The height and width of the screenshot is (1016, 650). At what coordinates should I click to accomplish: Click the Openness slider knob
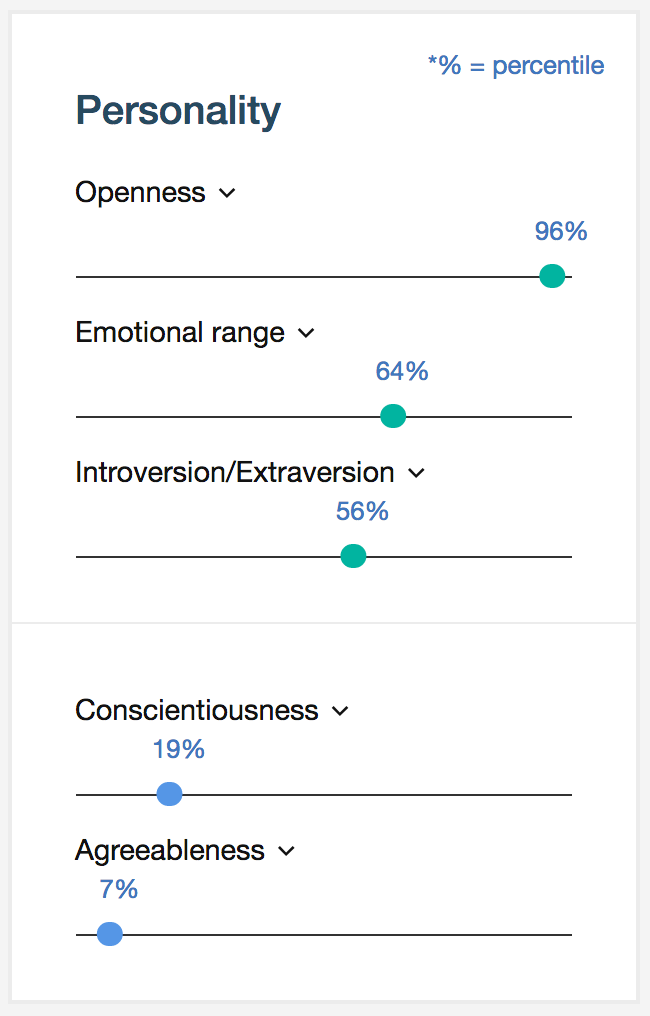[x=552, y=276]
